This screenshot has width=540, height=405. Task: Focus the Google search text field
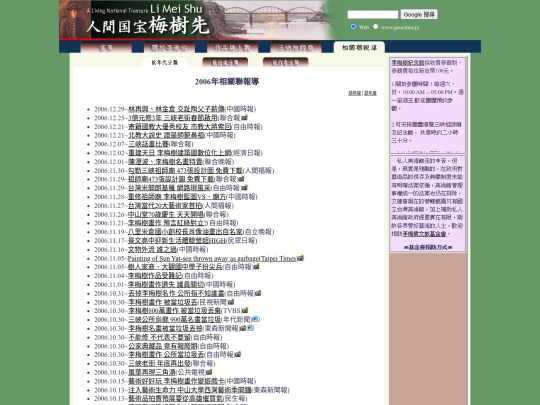(373, 14)
